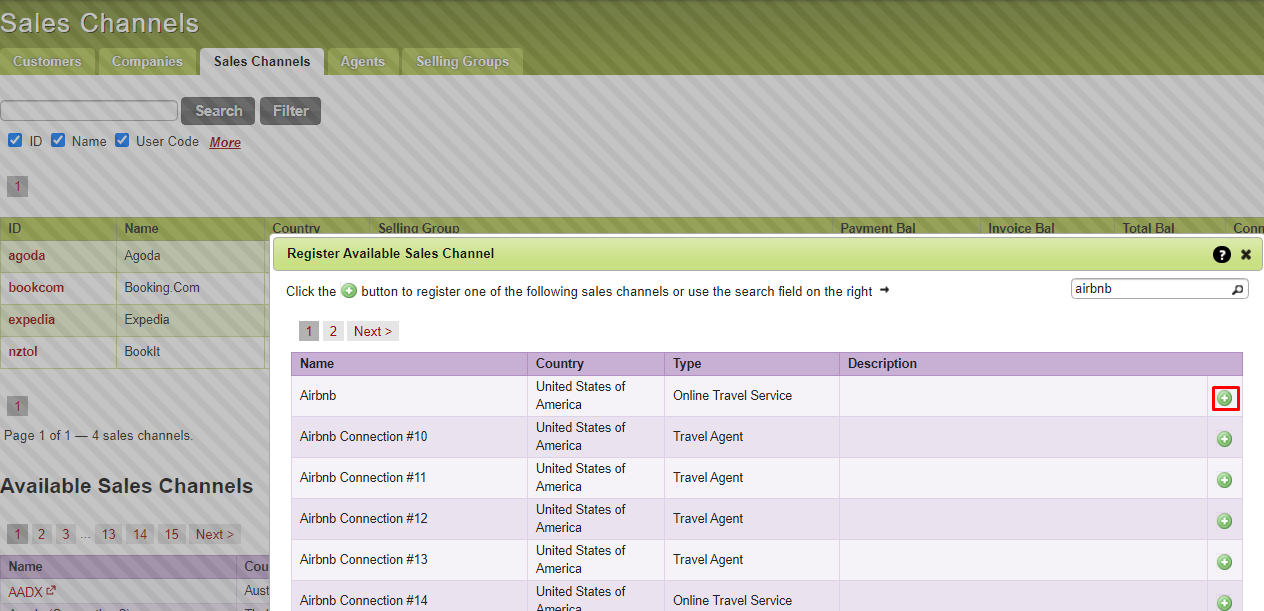Image resolution: width=1264 pixels, height=611 pixels.
Task: Select the Airbnb Connection #12 name cell
Action: pyautogui.click(x=409, y=518)
